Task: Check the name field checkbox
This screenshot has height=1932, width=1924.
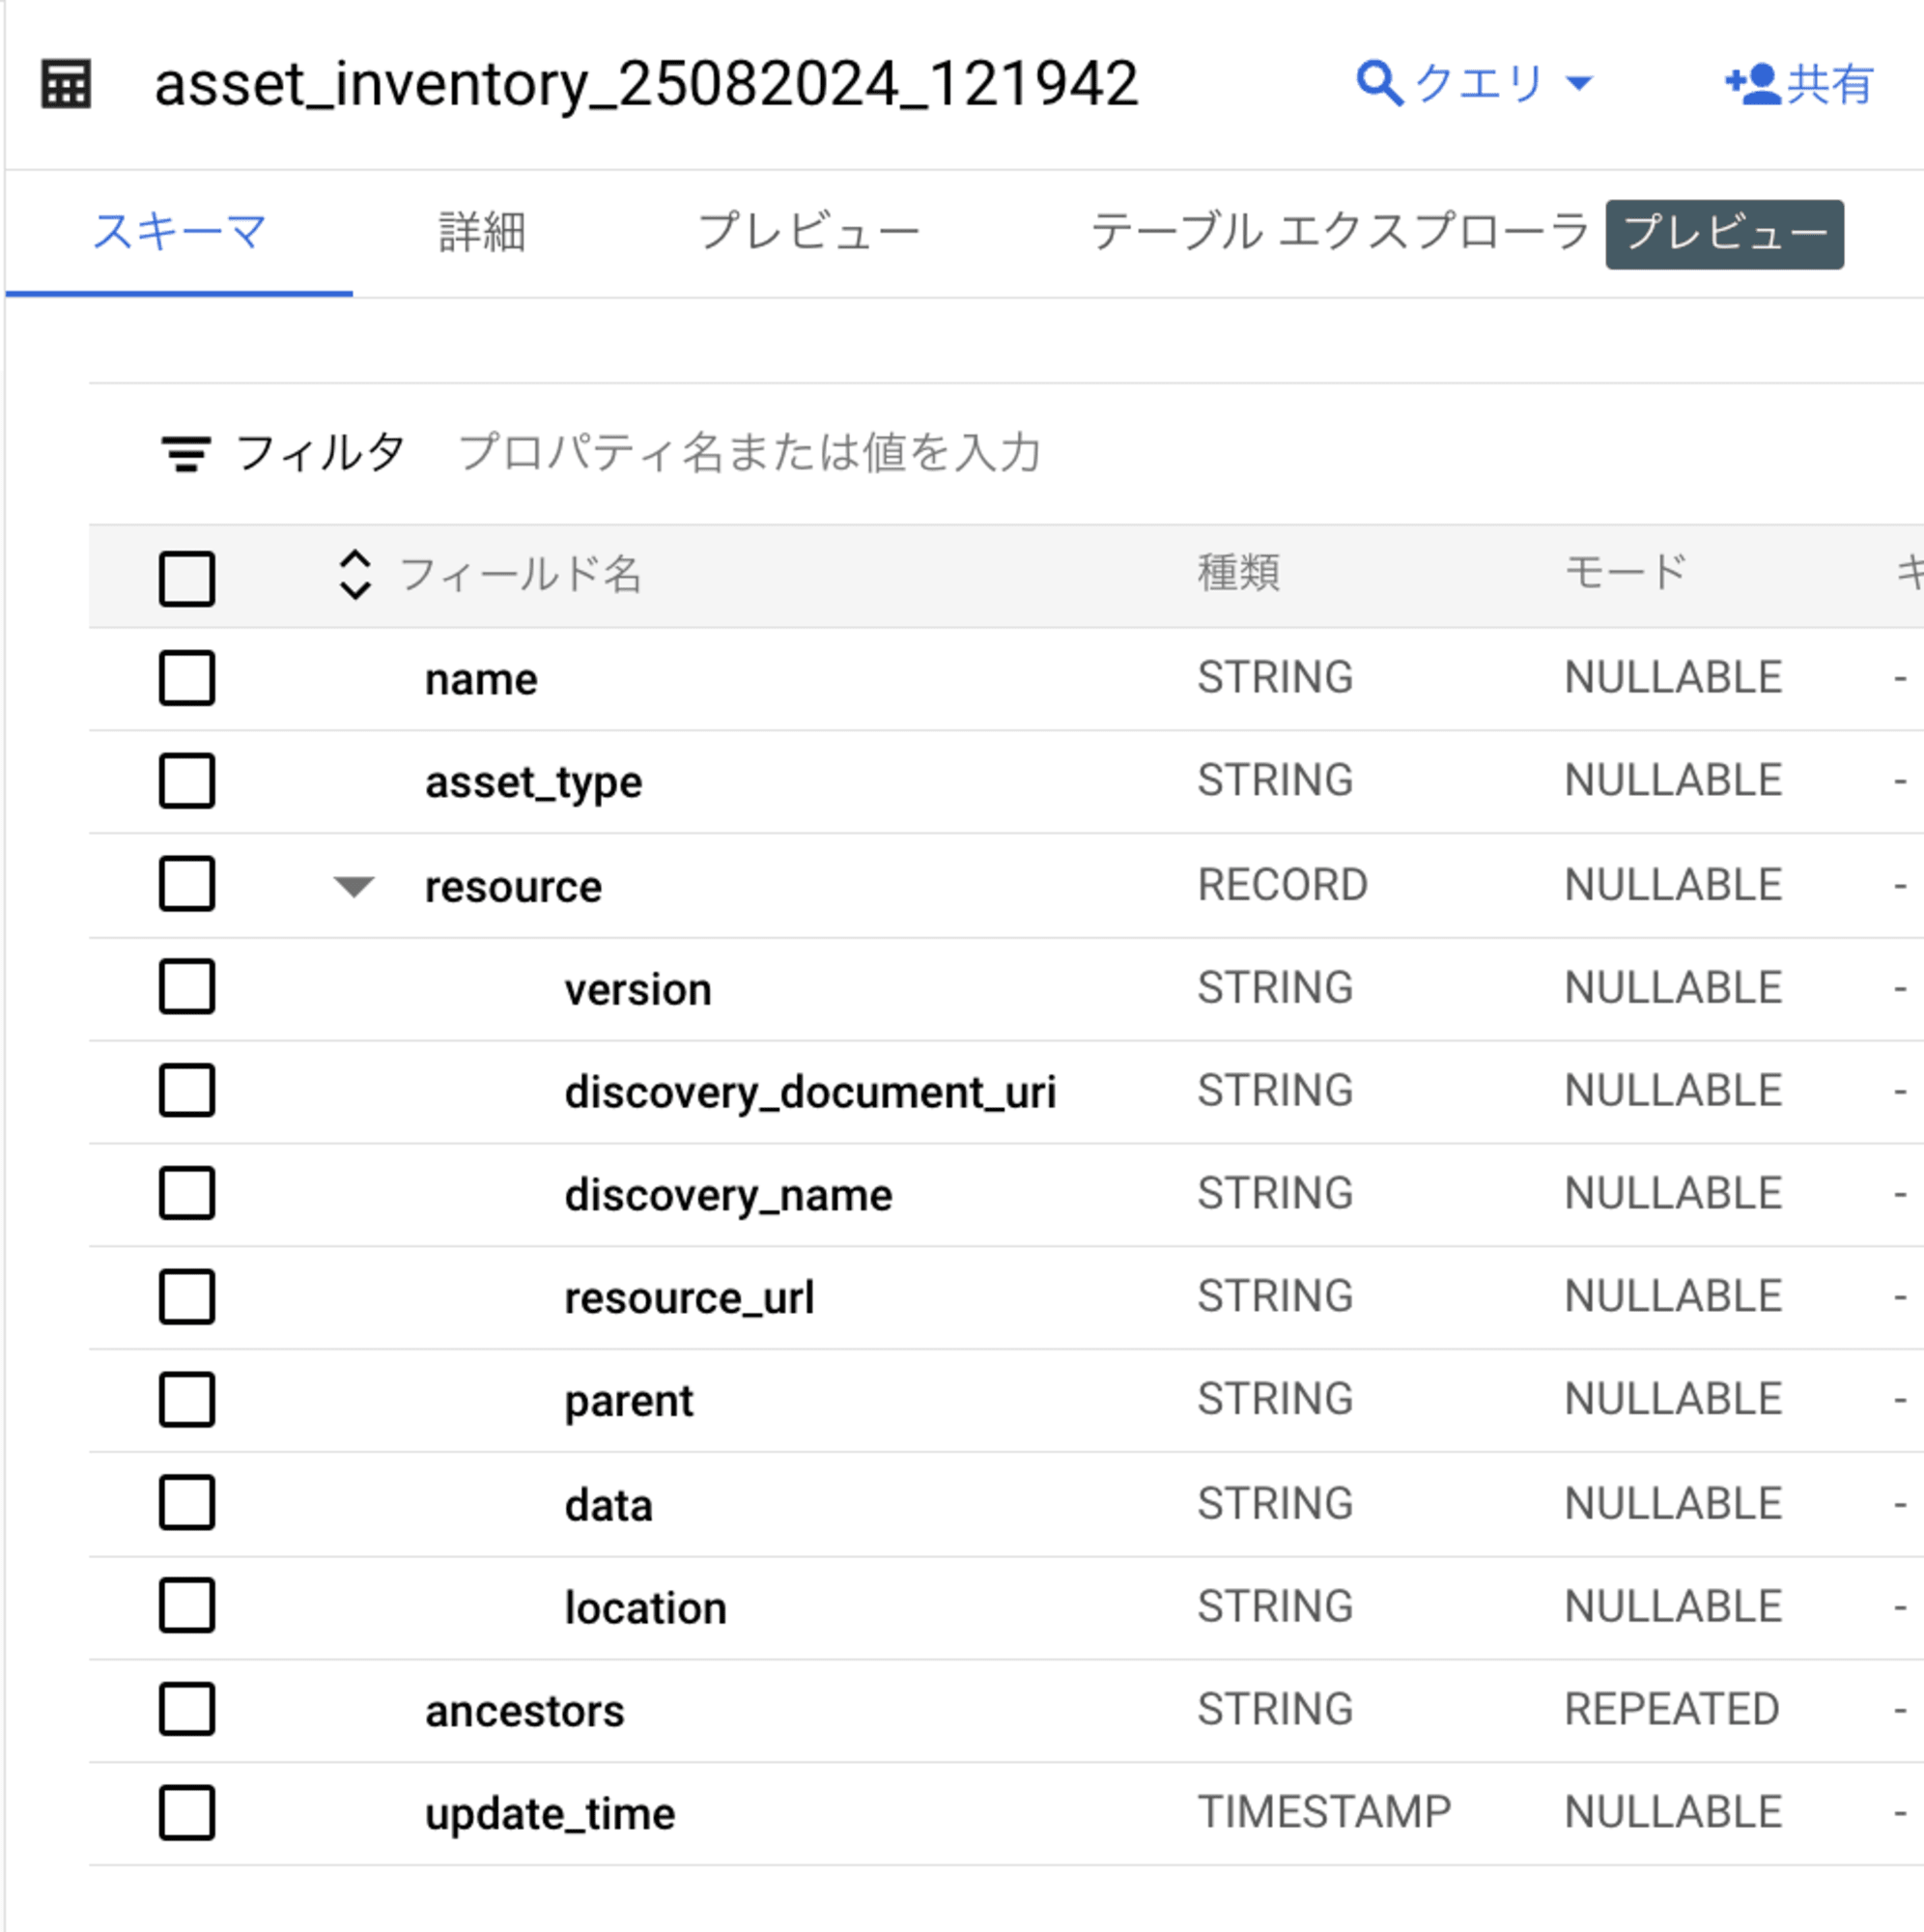Action: (187, 678)
